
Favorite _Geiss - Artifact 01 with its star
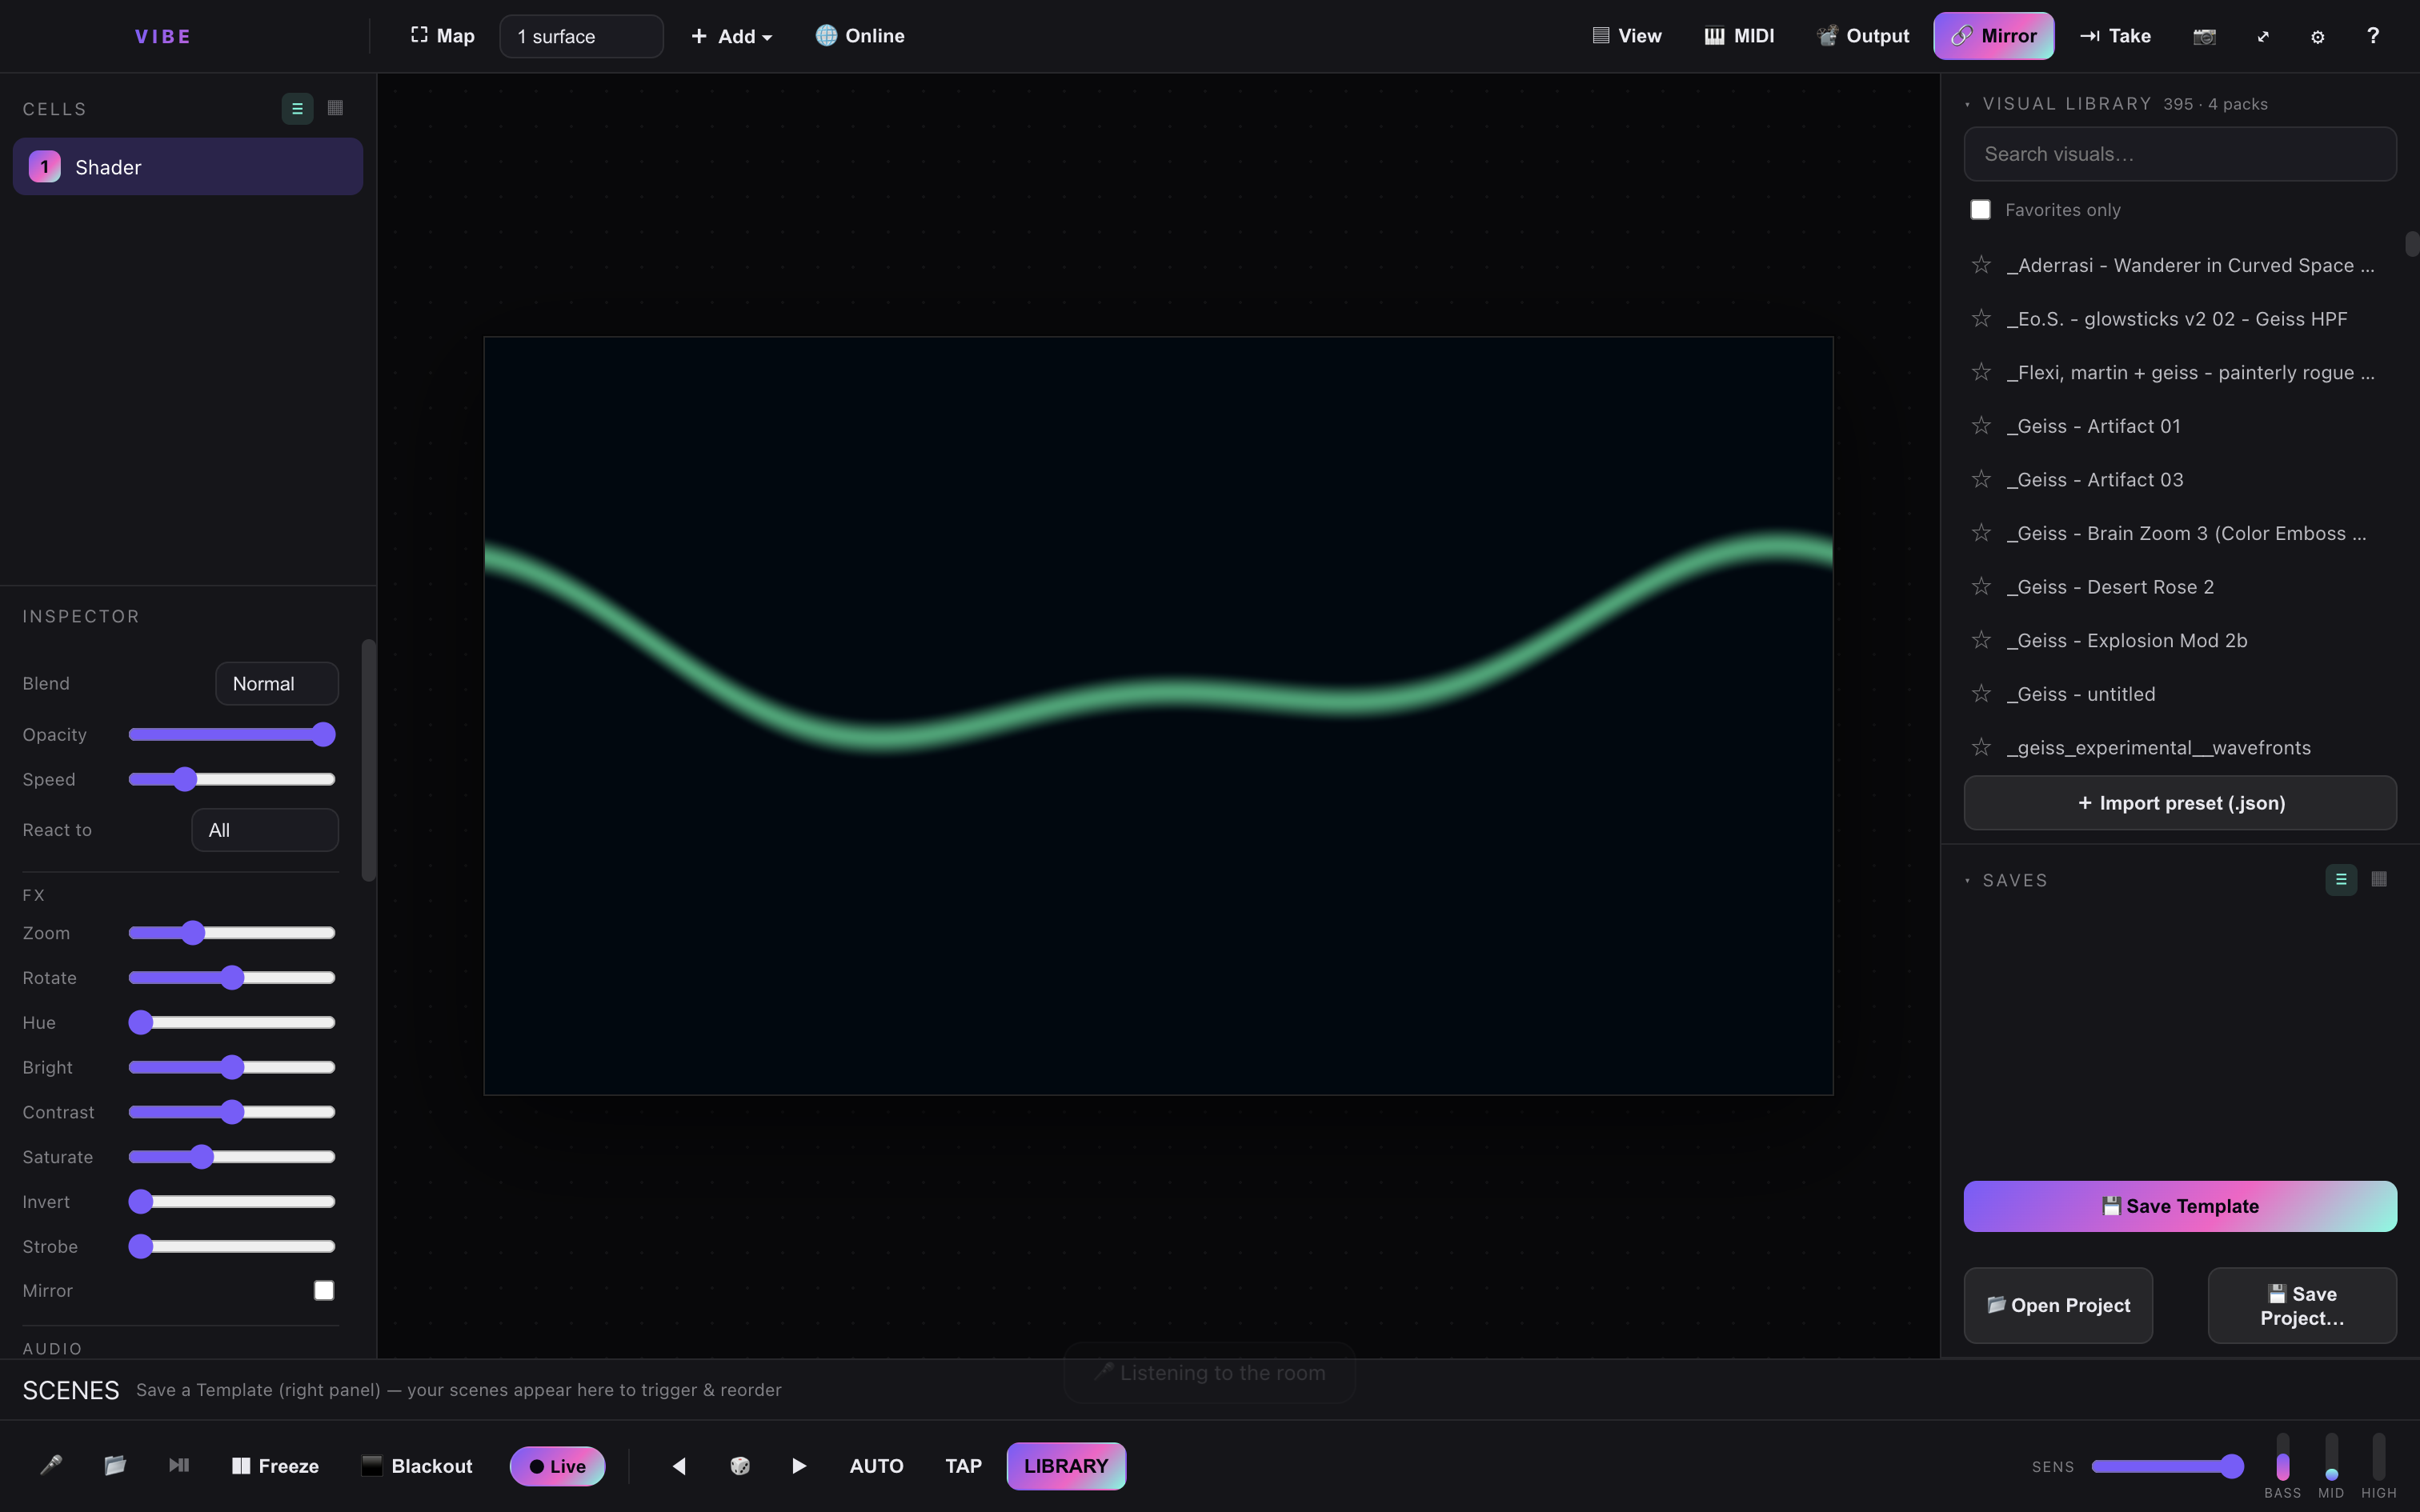coord(1981,425)
